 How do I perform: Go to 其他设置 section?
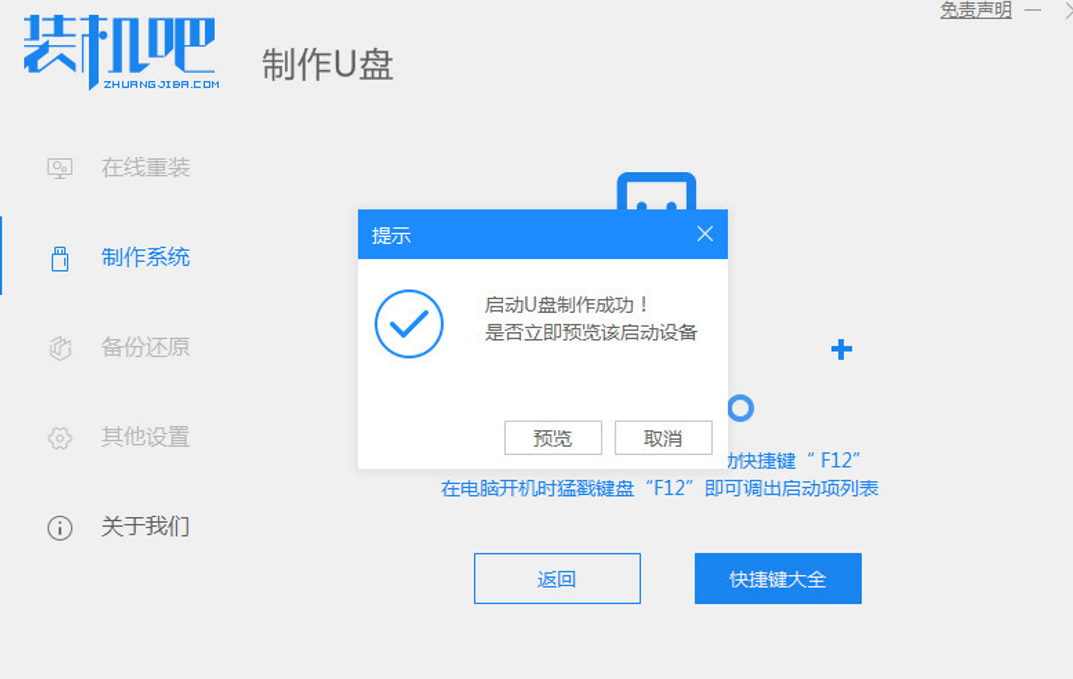click(x=145, y=437)
